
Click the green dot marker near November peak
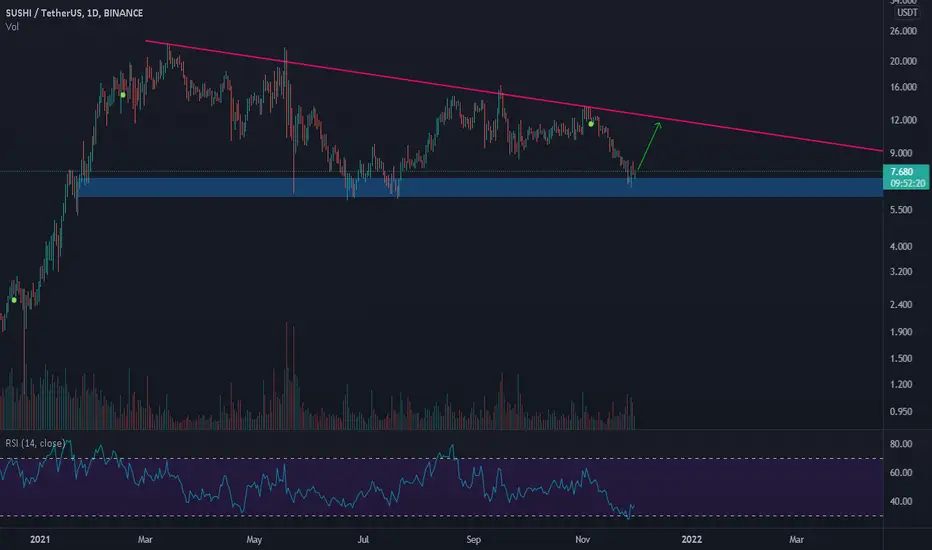[x=591, y=124]
